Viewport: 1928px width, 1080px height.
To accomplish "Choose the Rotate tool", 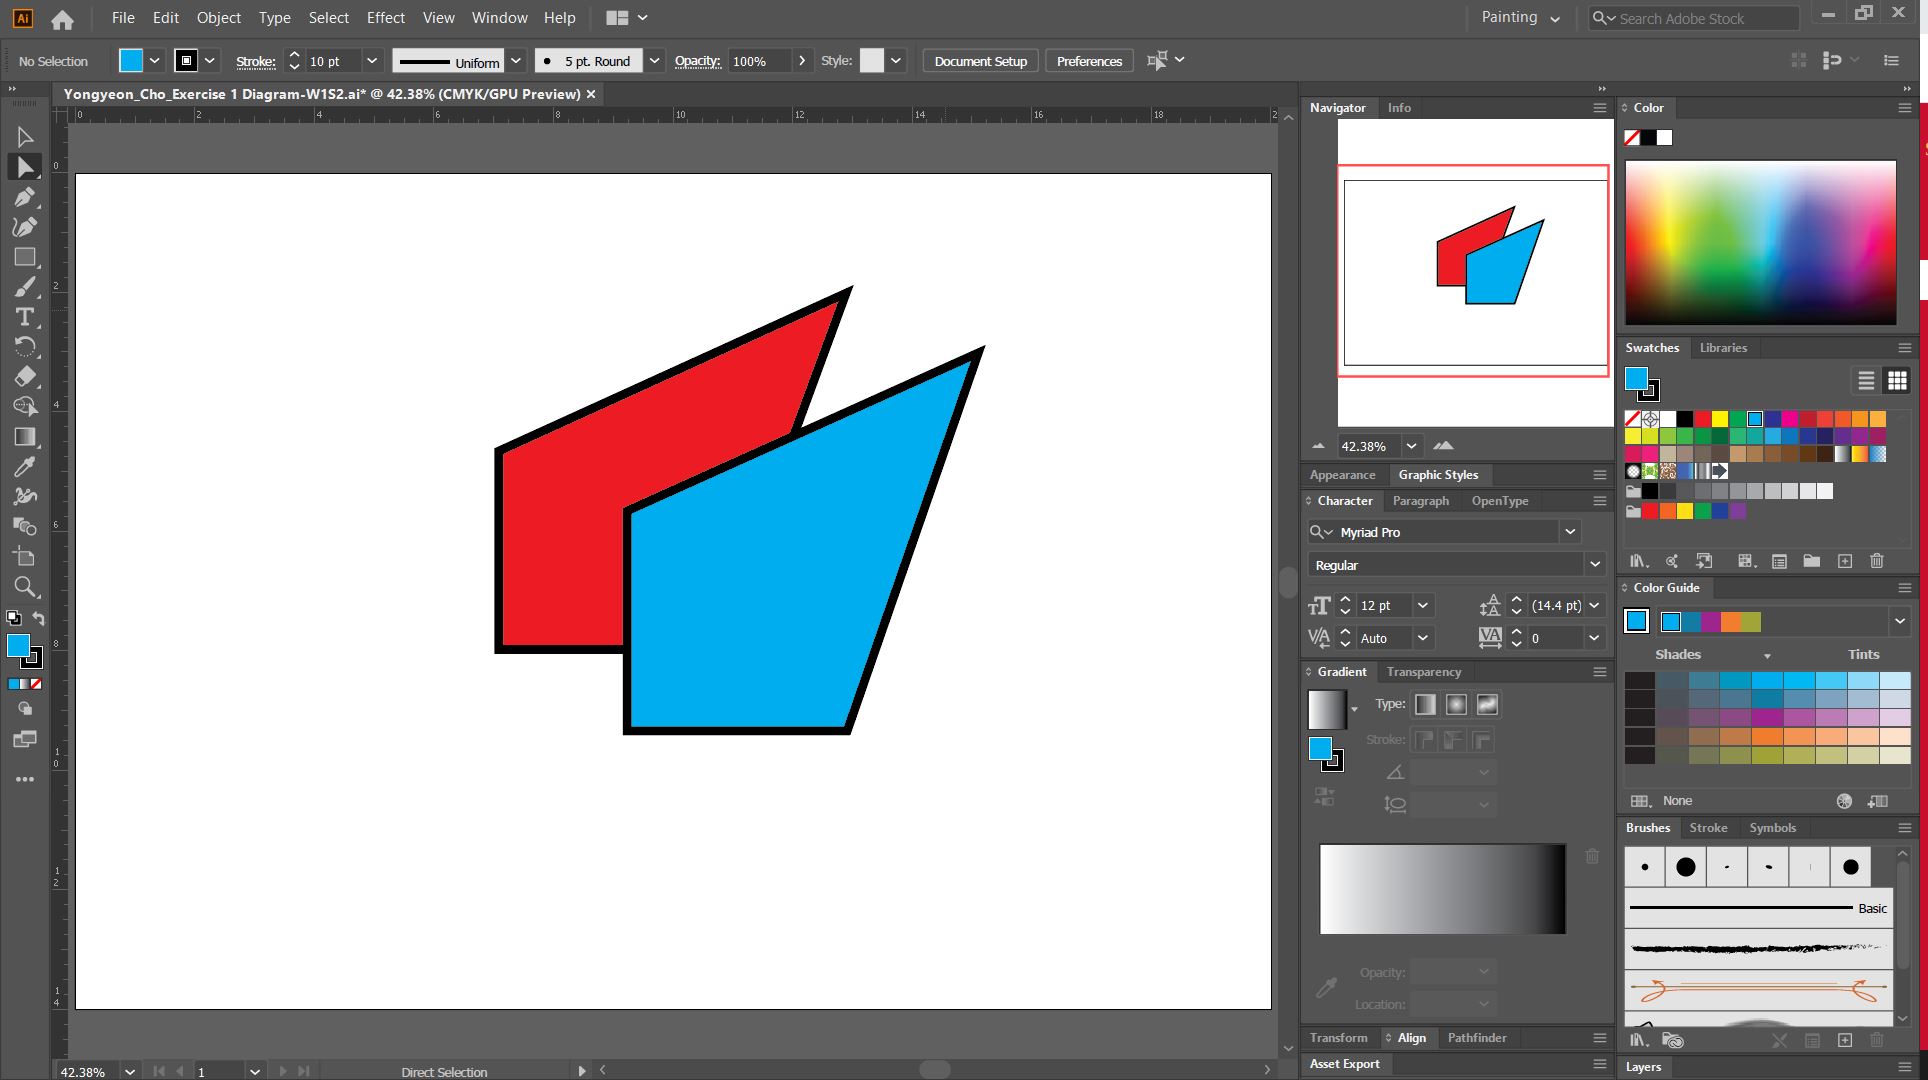I will [25, 347].
